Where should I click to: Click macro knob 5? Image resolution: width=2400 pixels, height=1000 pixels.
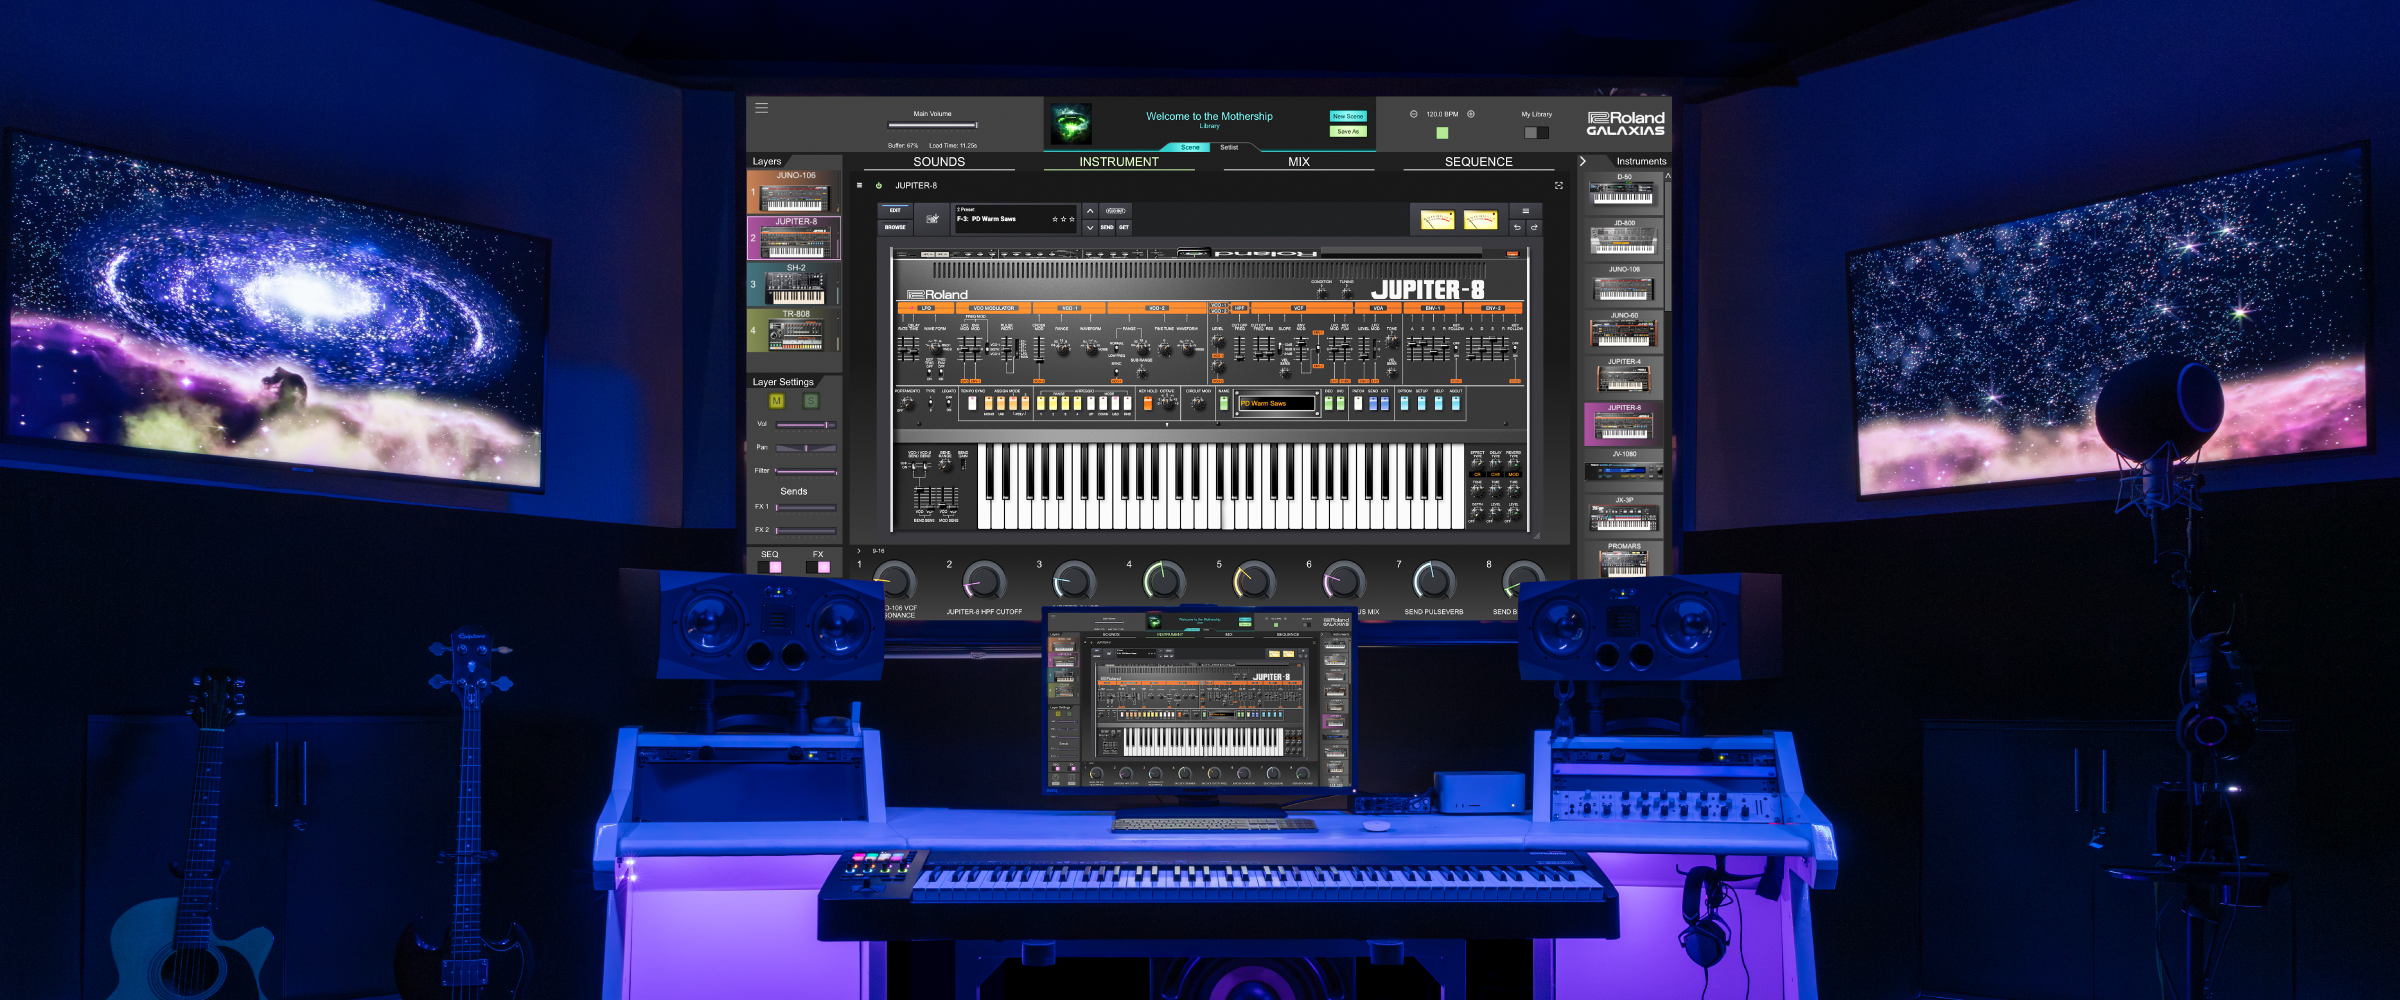click(1254, 580)
